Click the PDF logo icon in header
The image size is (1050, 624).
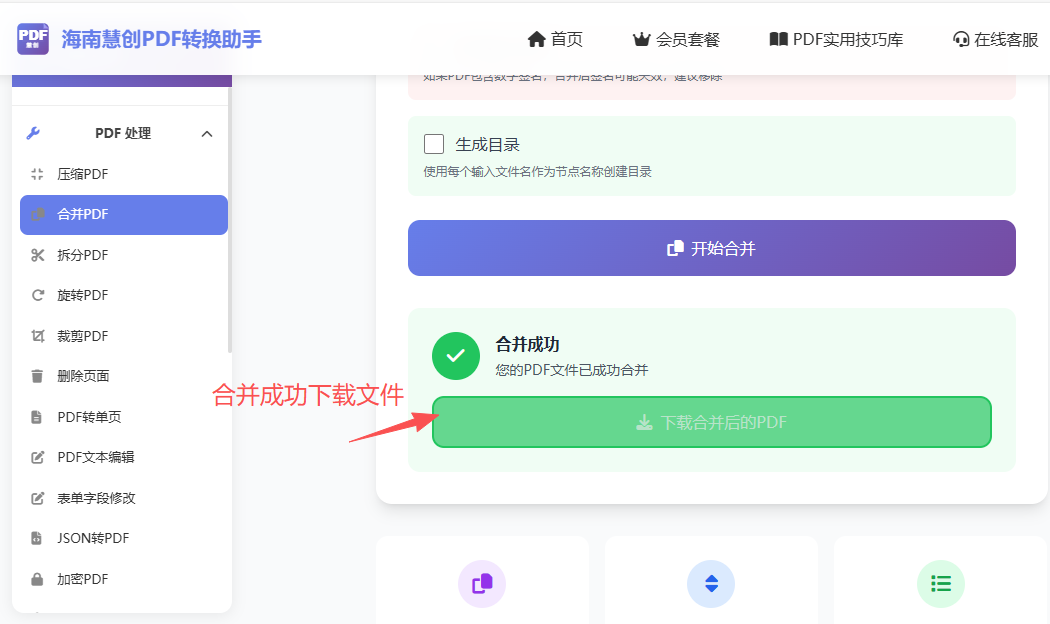[33, 39]
